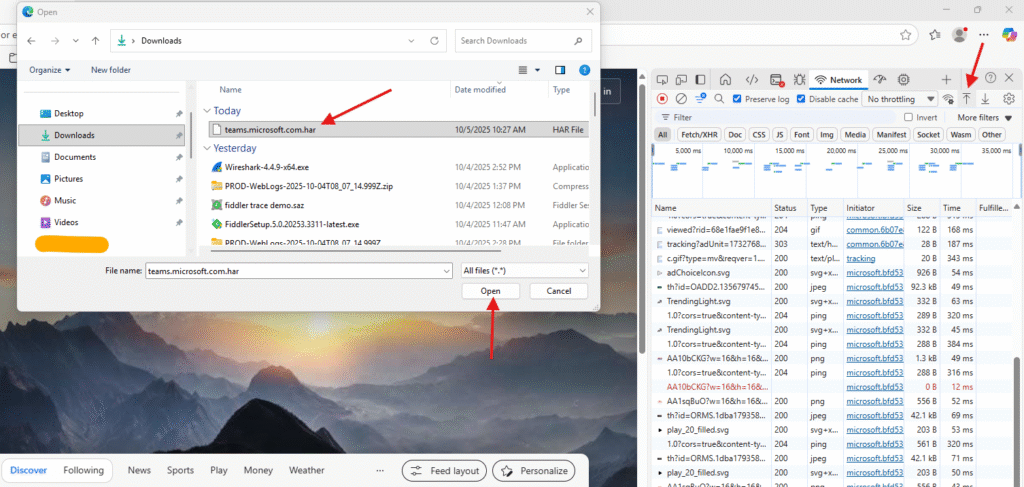The height and width of the screenshot is (487, 1024).
Task: Open the network search magnifier
Action: [x=718, y=99]
